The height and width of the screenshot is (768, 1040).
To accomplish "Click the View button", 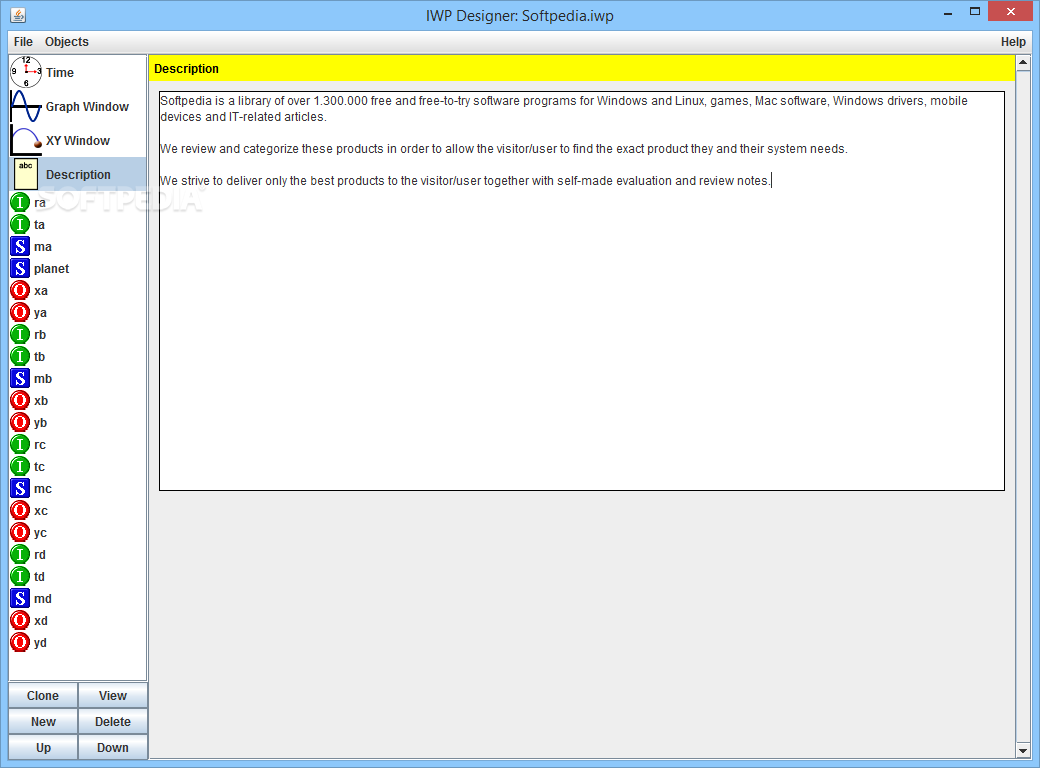I will pos(113,696).
